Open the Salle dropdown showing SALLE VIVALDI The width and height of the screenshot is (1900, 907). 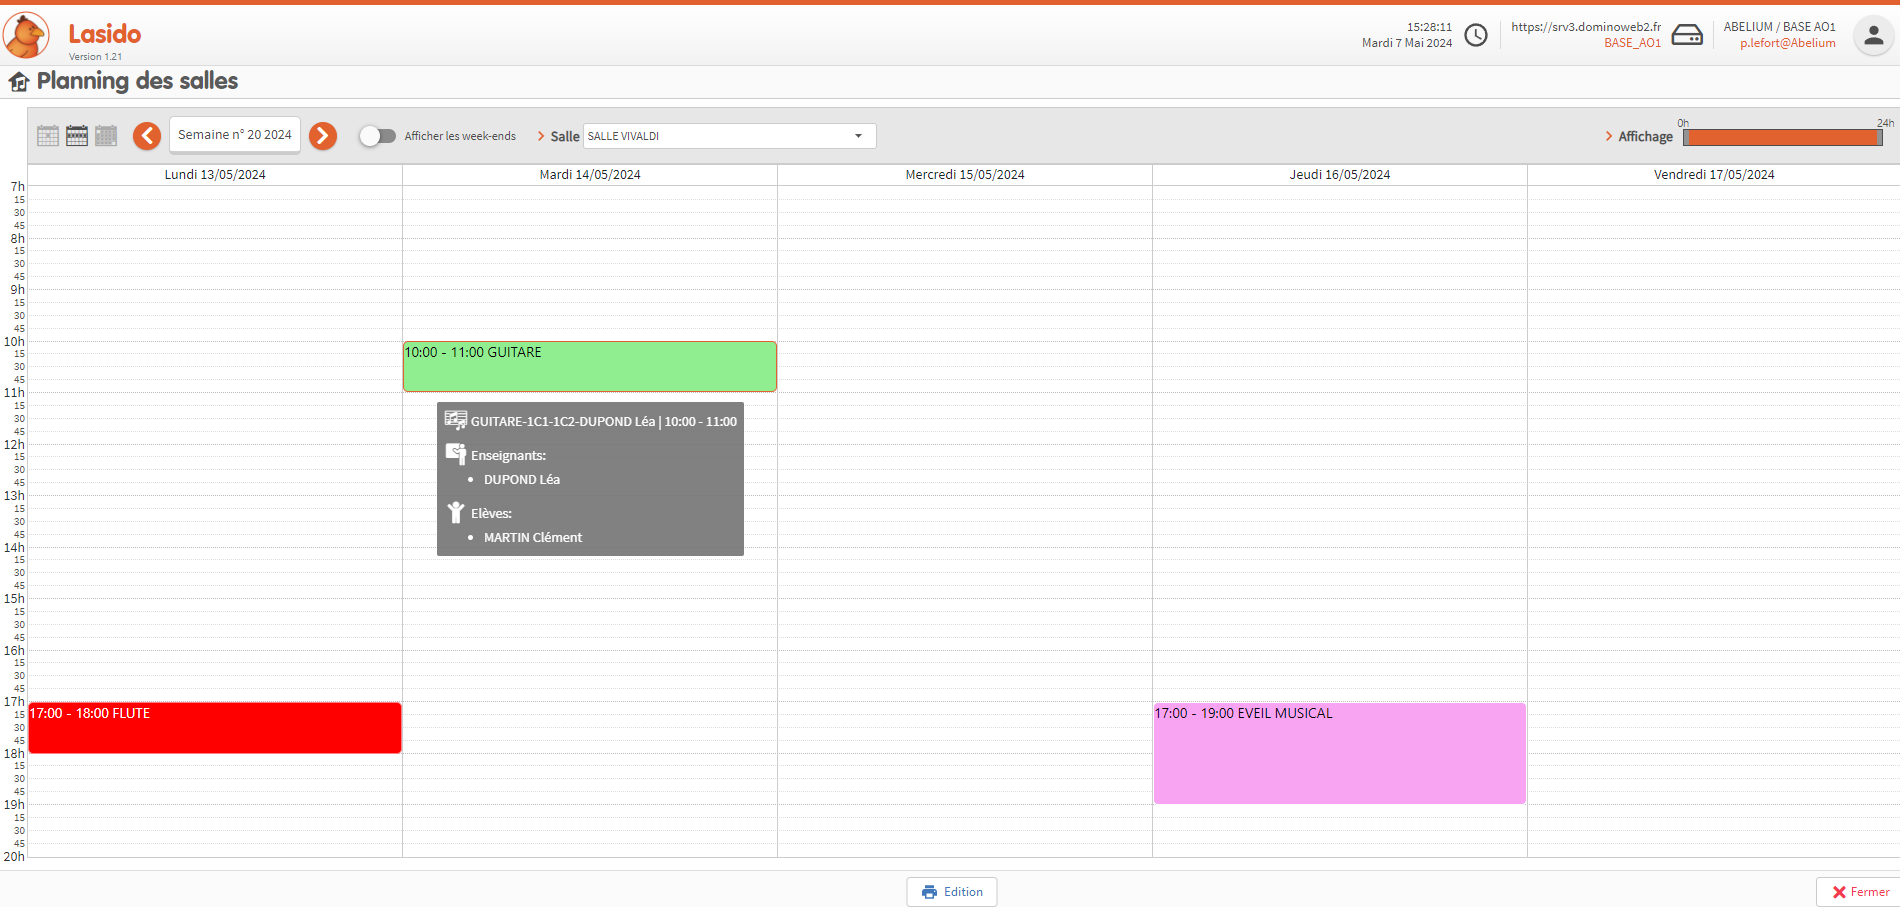(729, 136)
